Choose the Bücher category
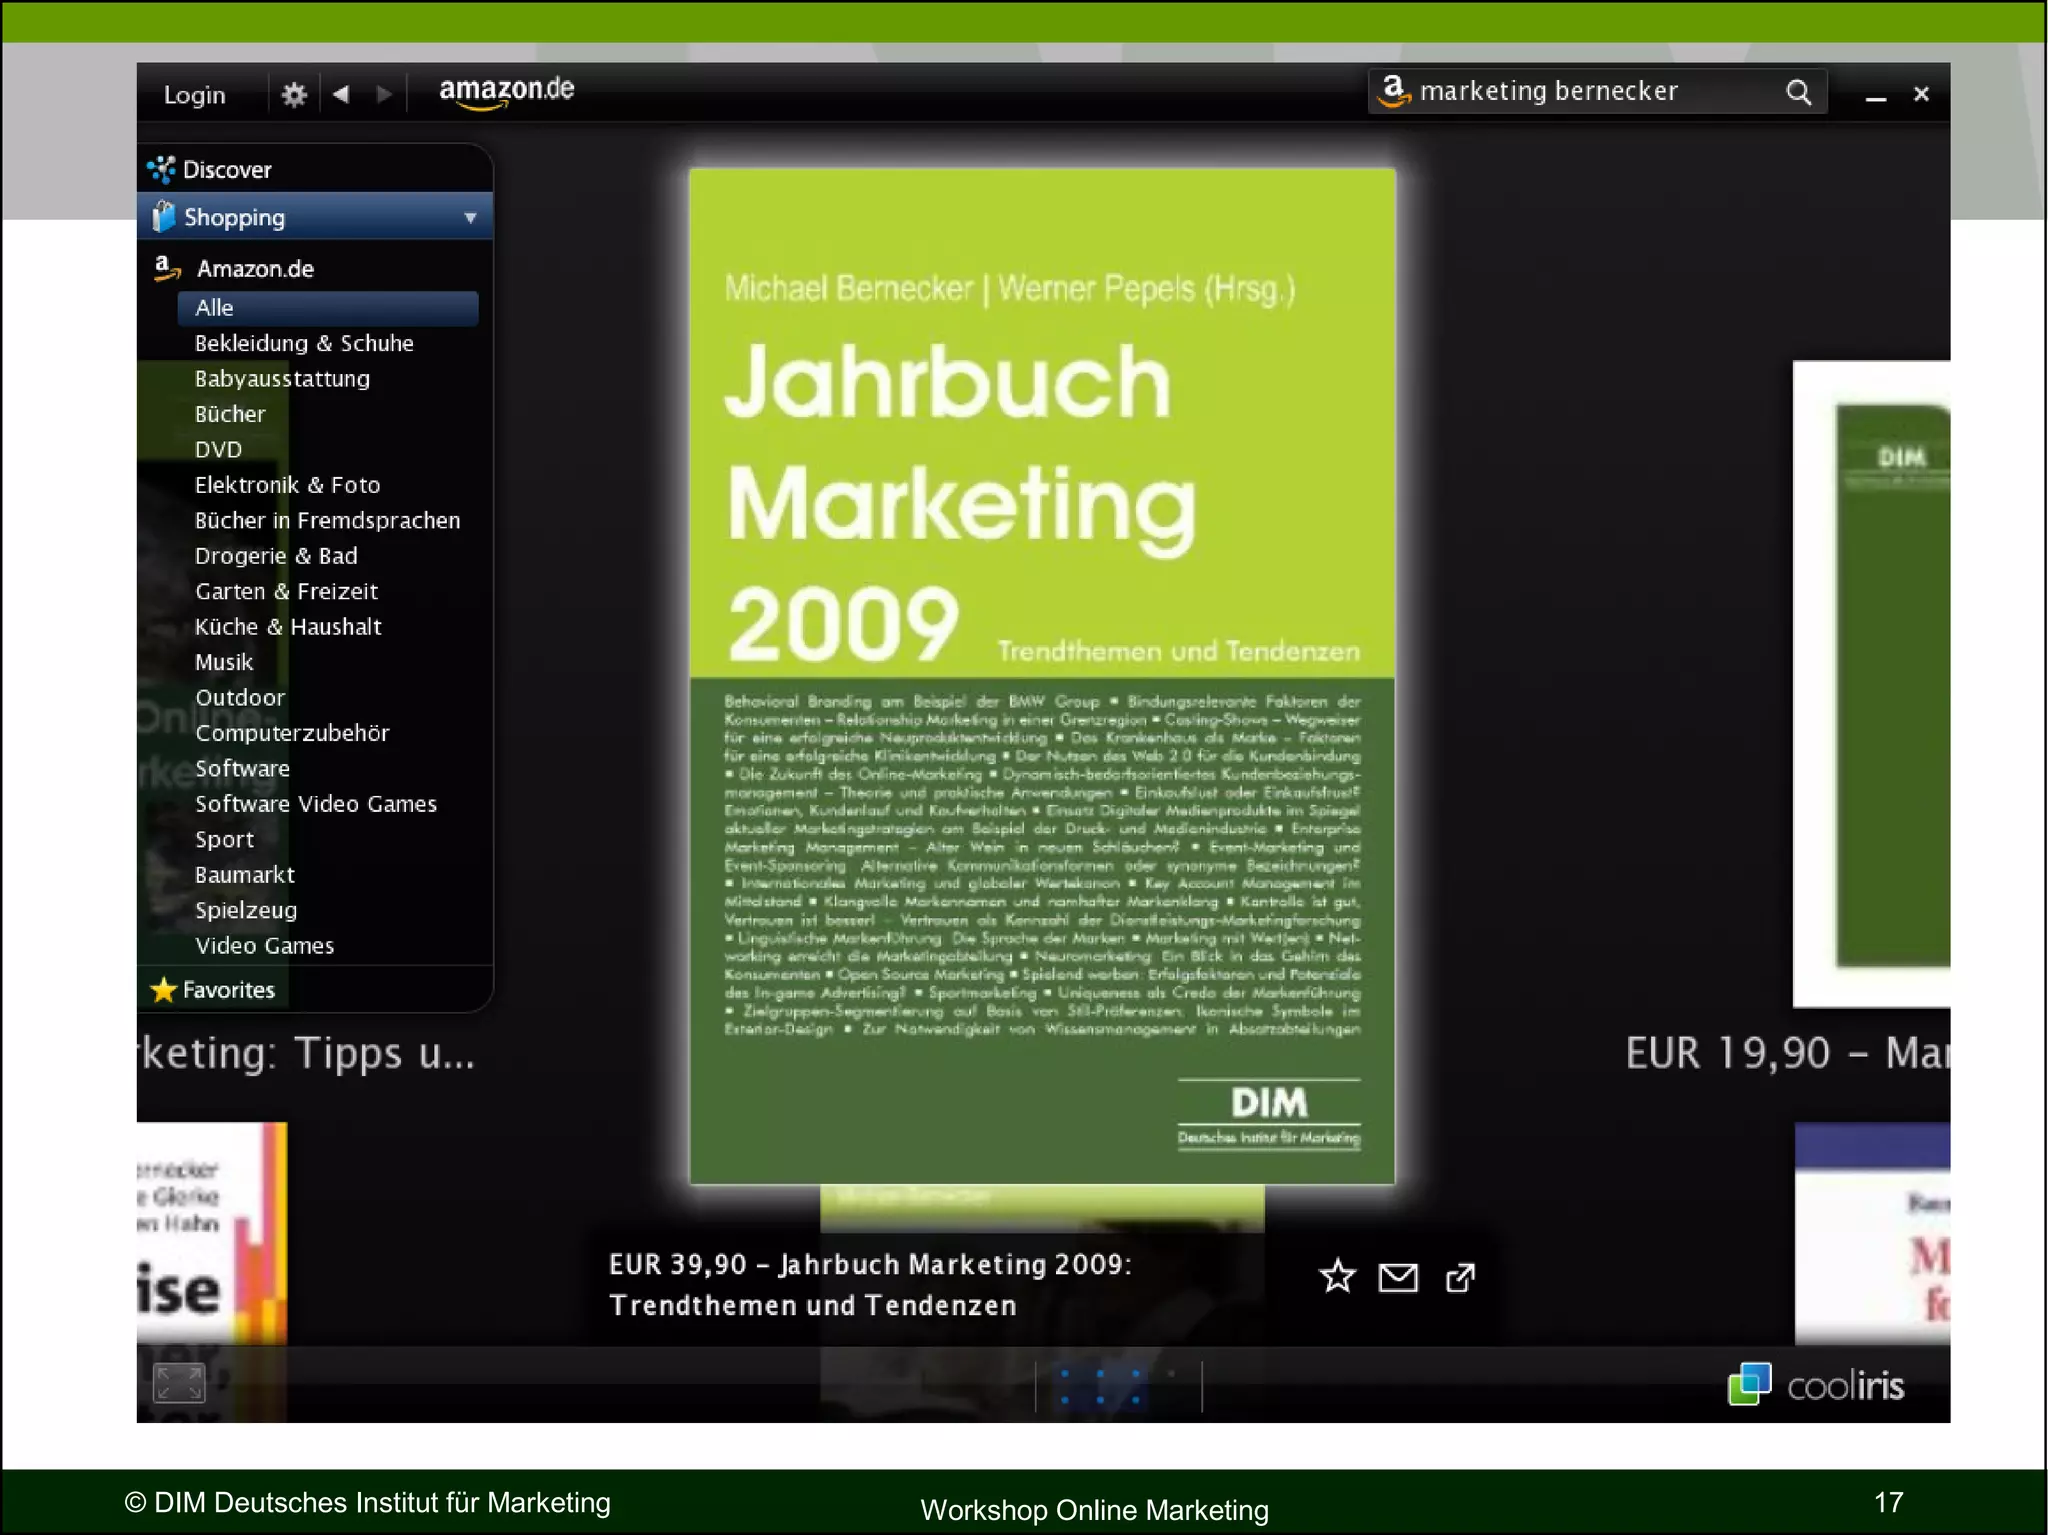 (230, 414)
